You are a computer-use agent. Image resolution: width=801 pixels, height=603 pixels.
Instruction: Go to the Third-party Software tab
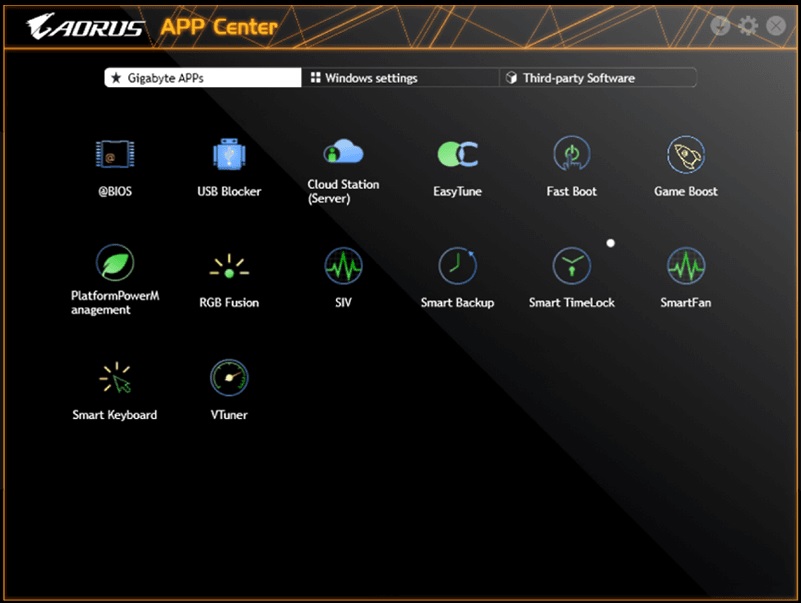point(598,78)
